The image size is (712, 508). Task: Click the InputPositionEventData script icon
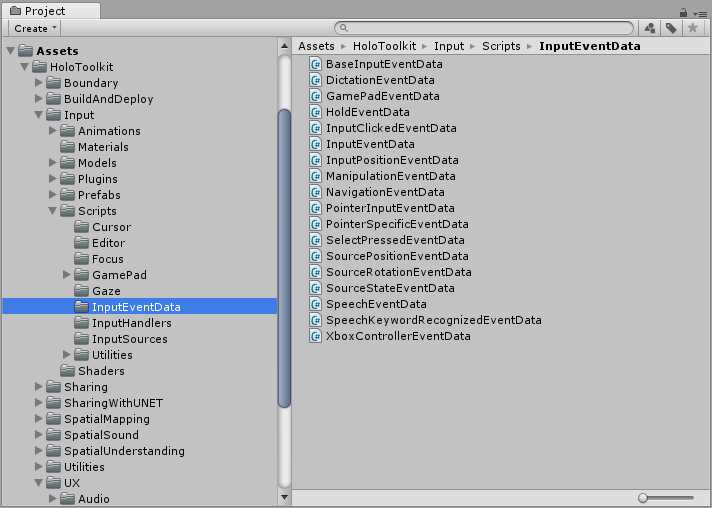pos(315,160)
